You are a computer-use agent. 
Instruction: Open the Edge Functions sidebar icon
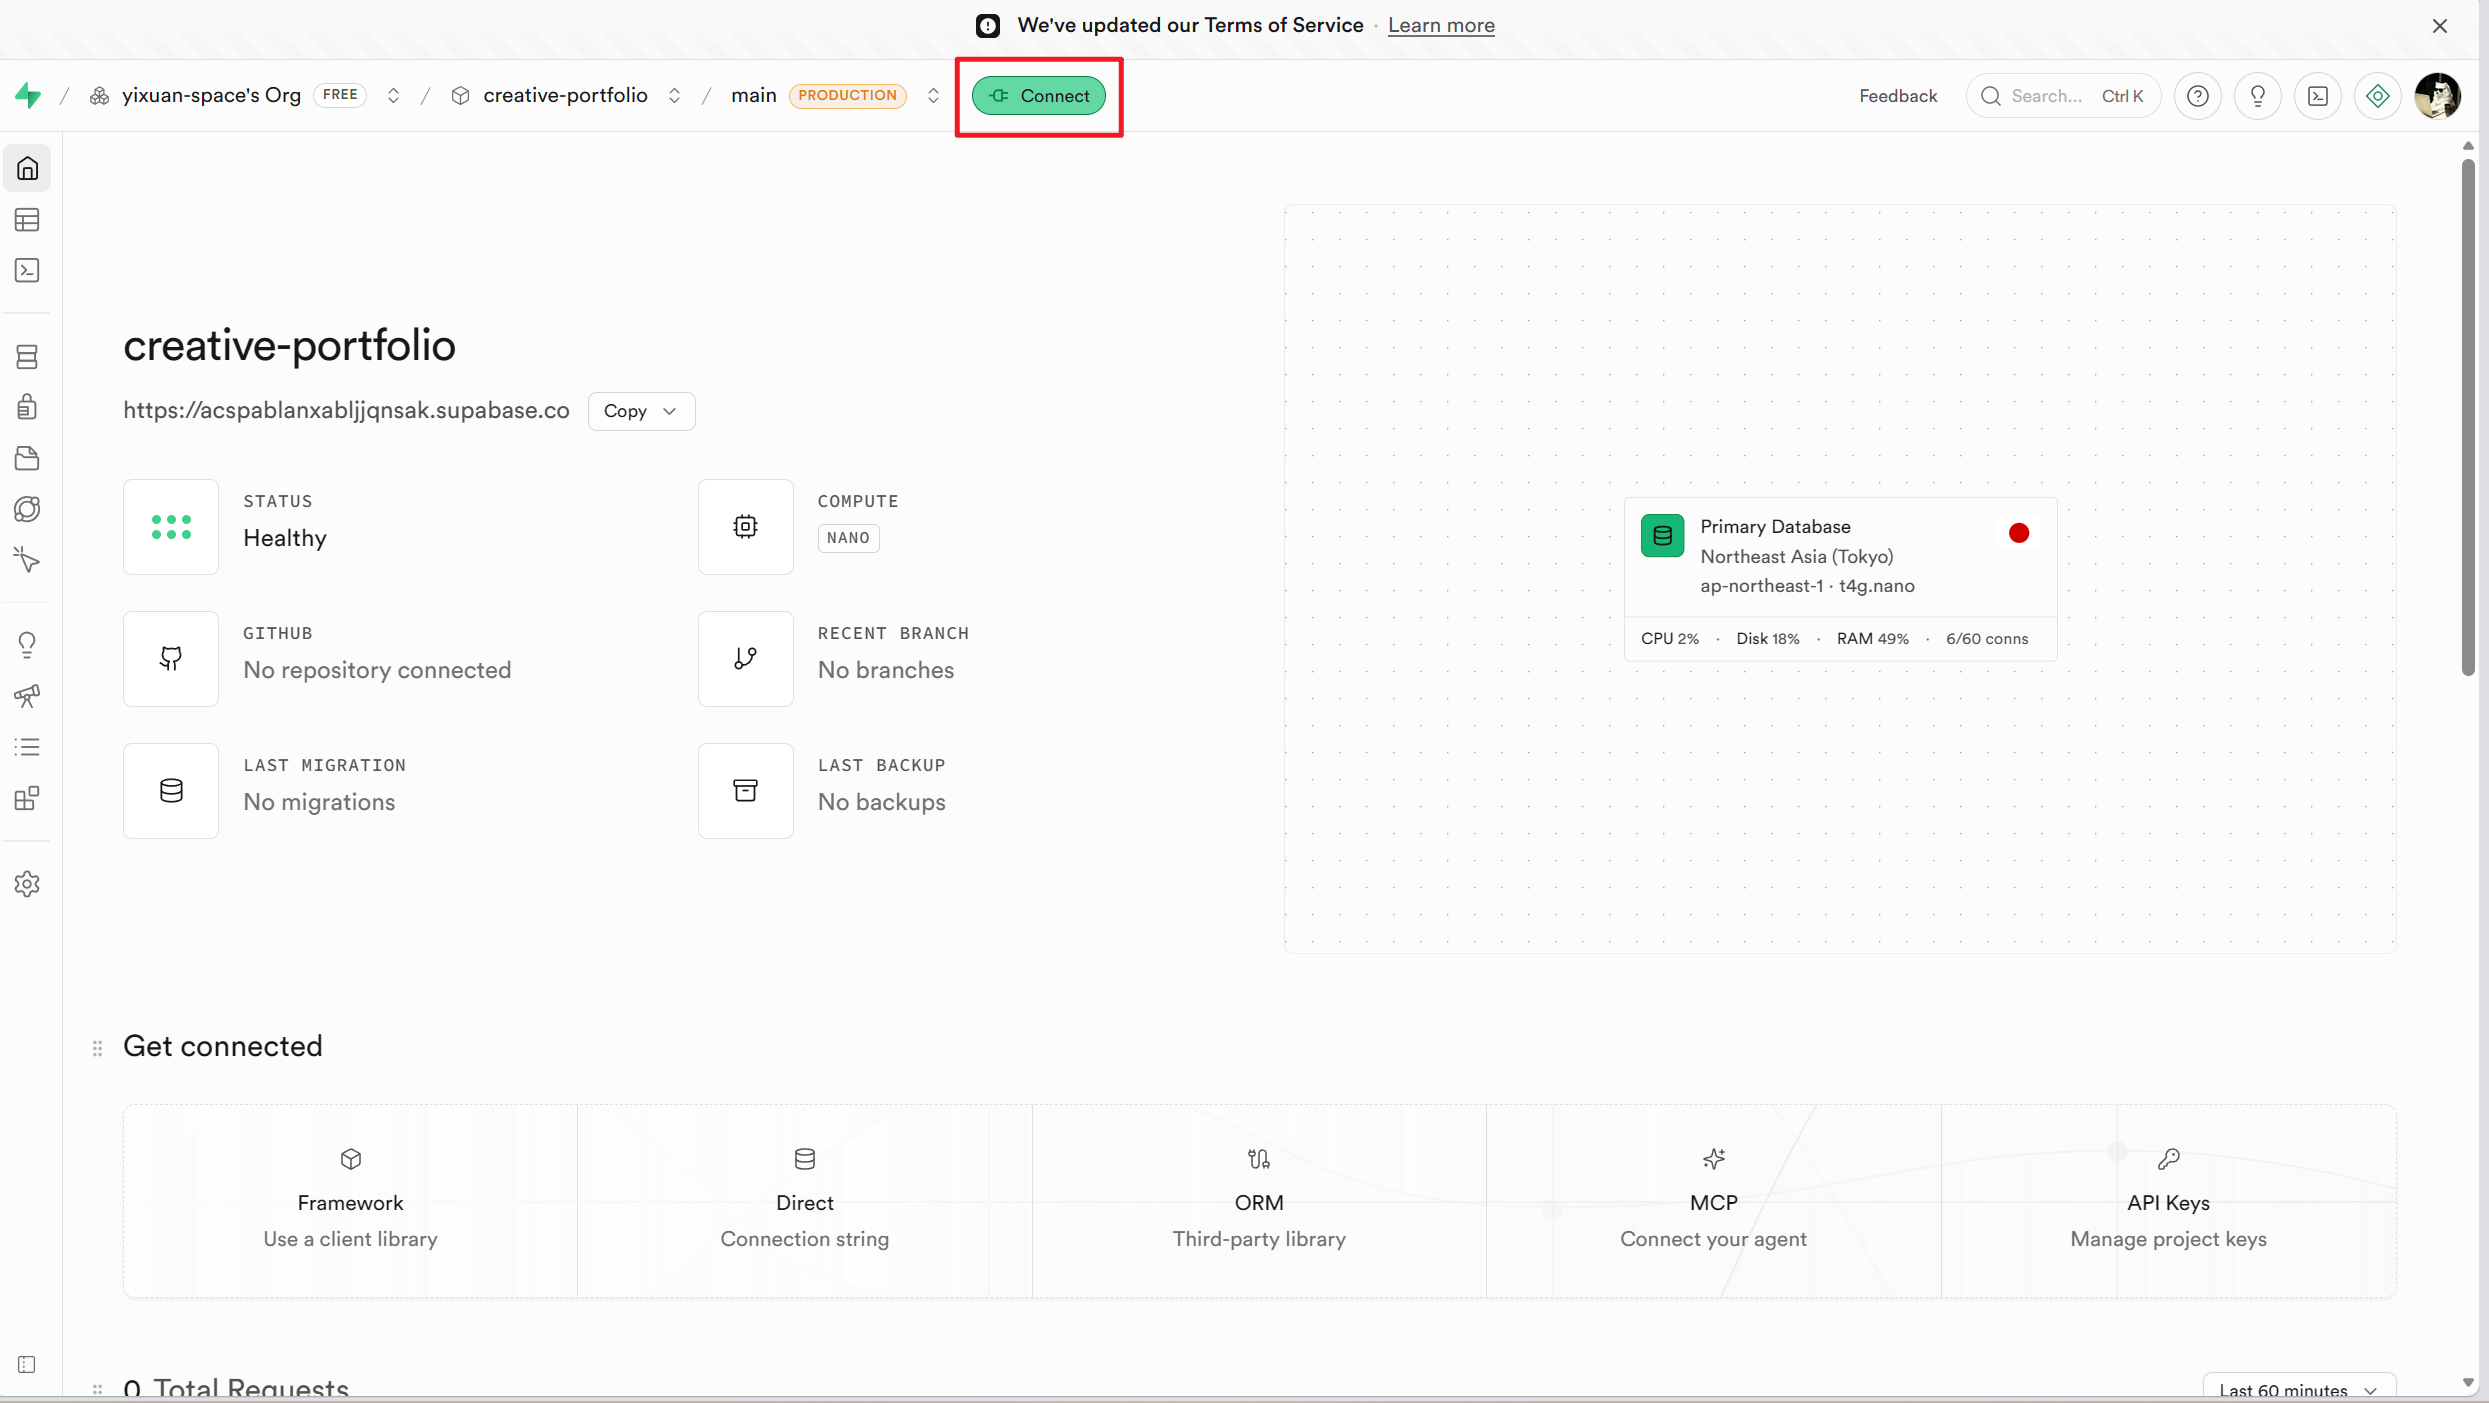click(x=27, y=509)
